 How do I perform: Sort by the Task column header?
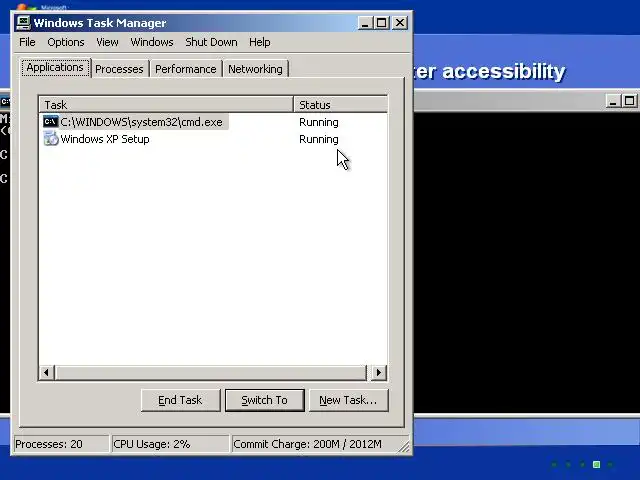167,104
